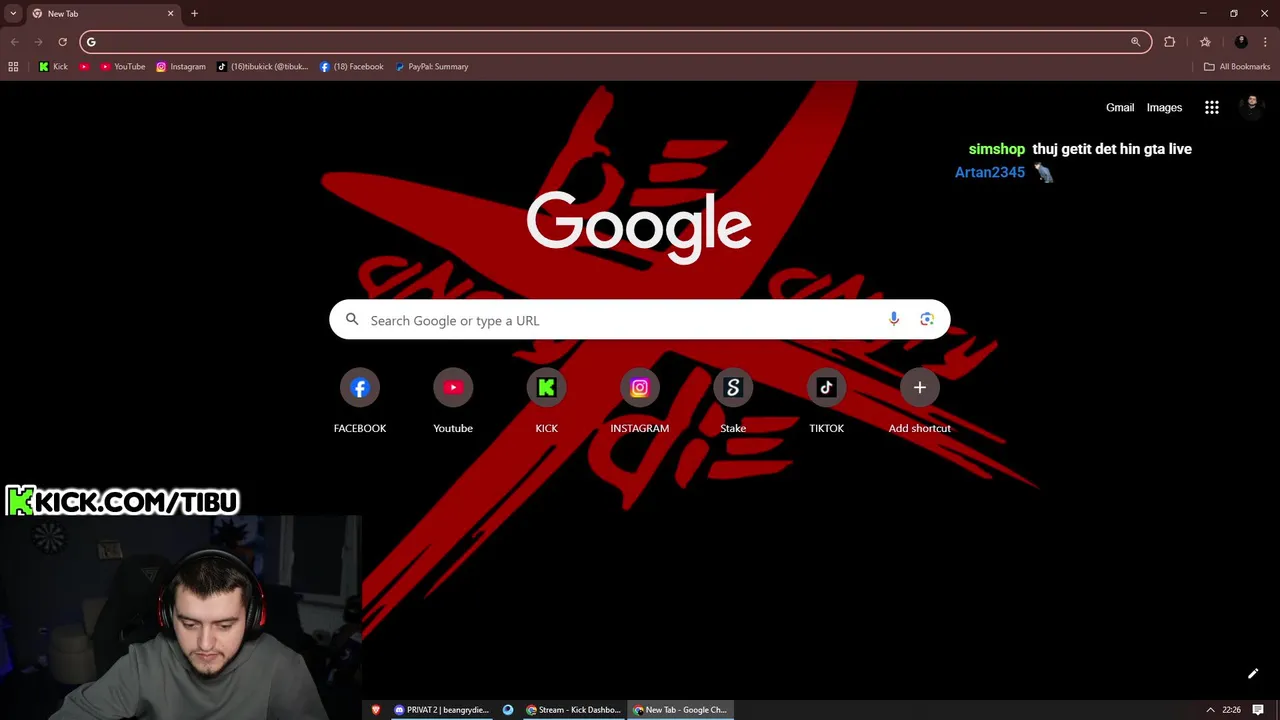
Task: Open Chrome's three-dot menu
Action: click(1265, 42)
